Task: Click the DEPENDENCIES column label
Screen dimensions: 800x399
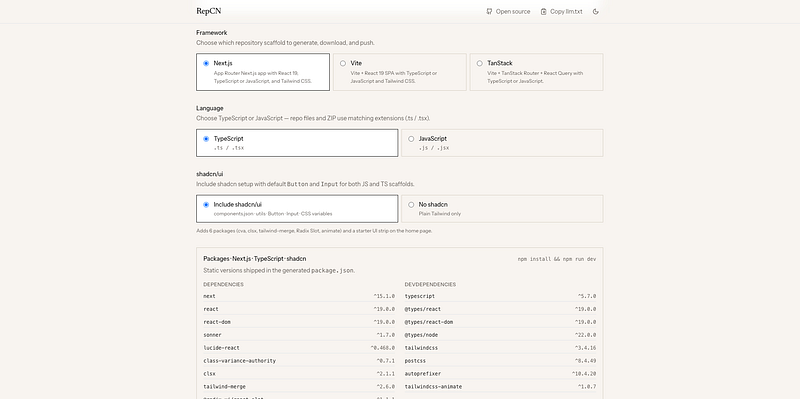Action: [223, 284]
